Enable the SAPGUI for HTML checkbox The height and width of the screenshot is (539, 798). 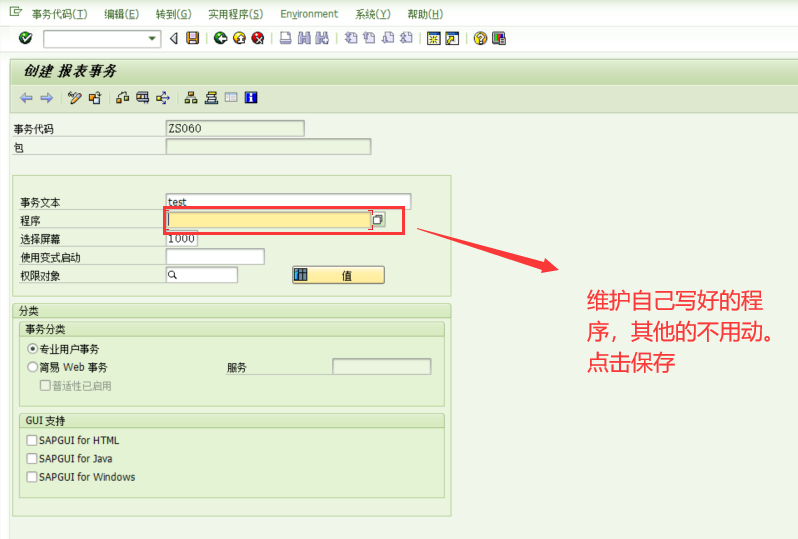32,440
